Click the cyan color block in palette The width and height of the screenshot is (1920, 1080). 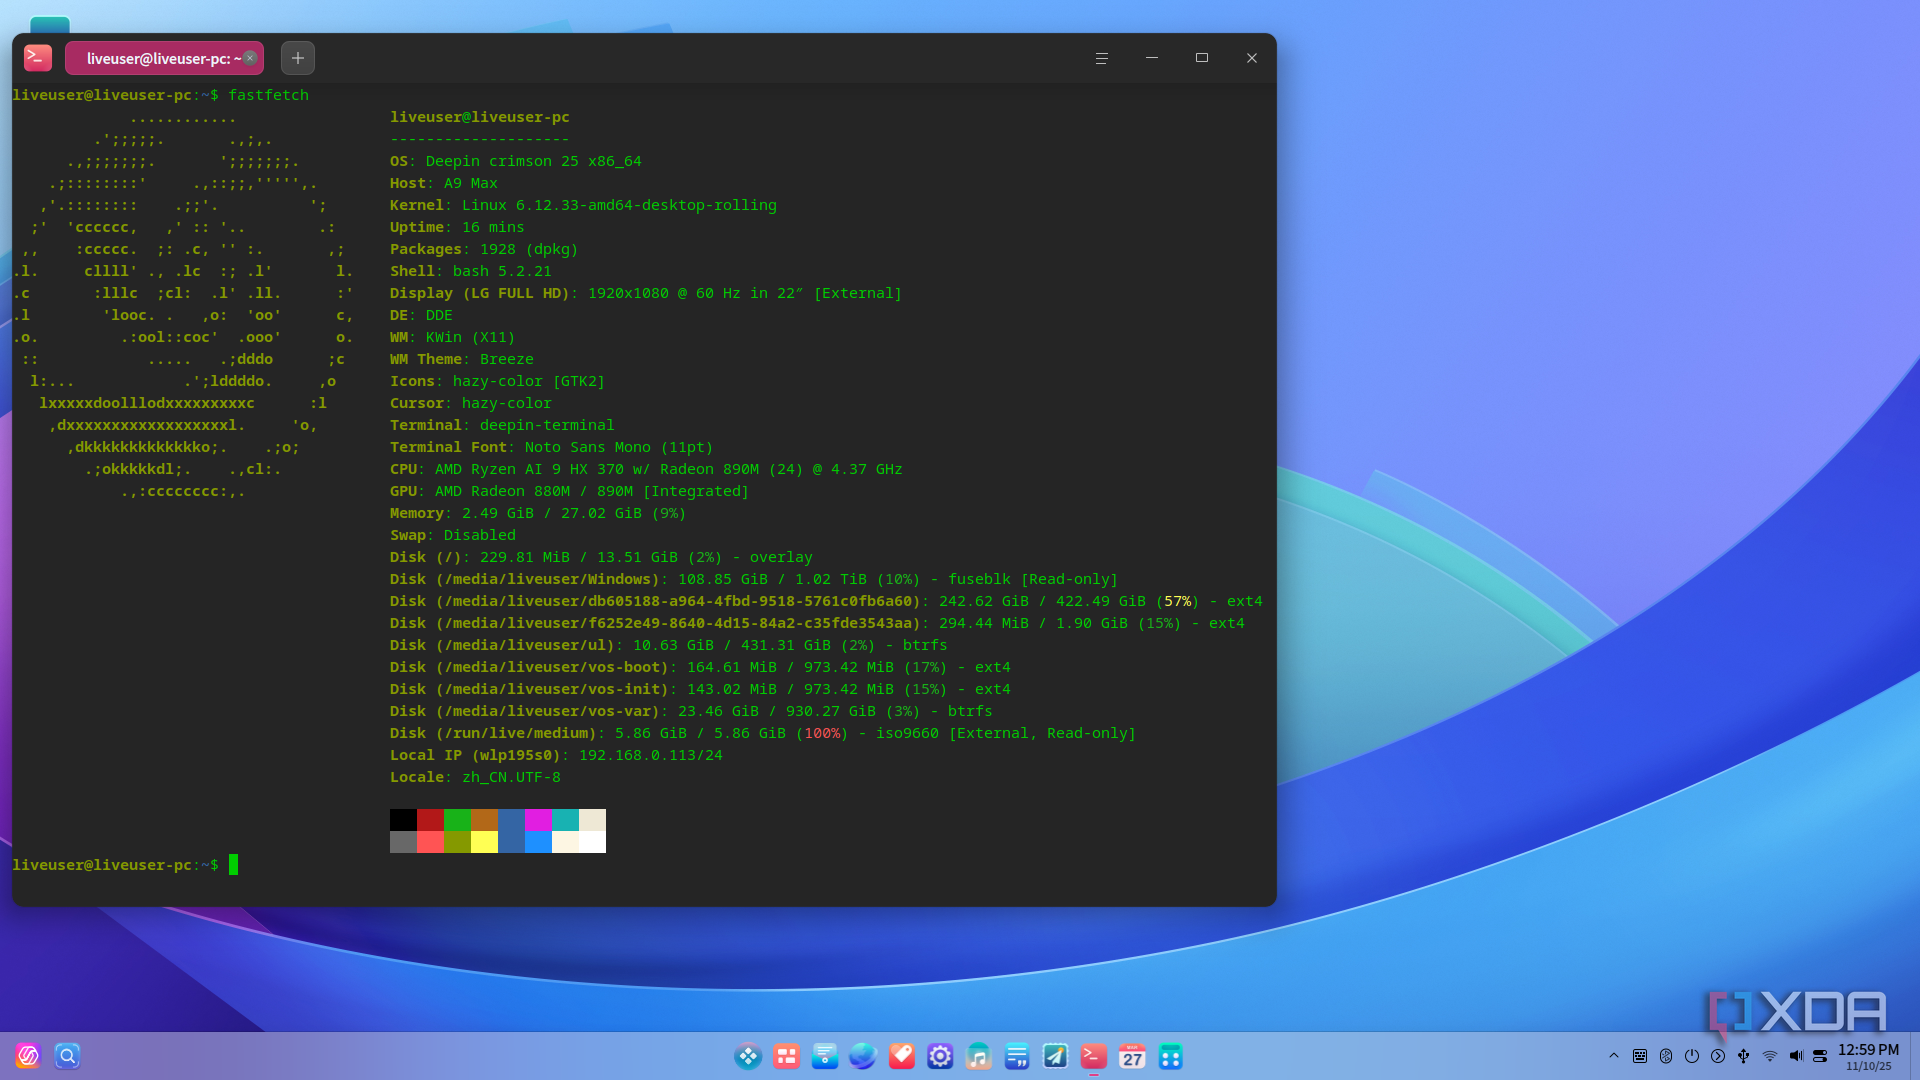coord(565,820)
